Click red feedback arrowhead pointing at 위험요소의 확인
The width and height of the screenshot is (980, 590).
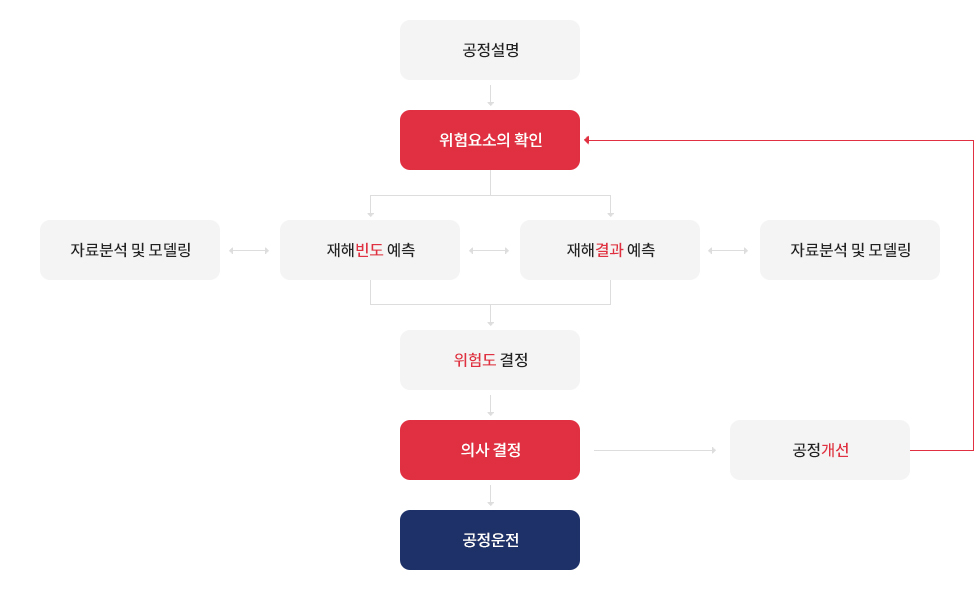[587, 140]
